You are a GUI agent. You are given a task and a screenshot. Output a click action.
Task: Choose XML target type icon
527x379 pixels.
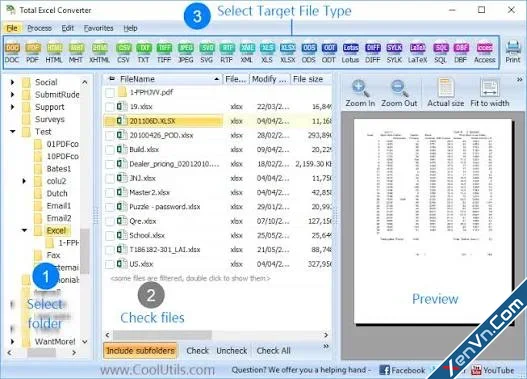(247, 53)
